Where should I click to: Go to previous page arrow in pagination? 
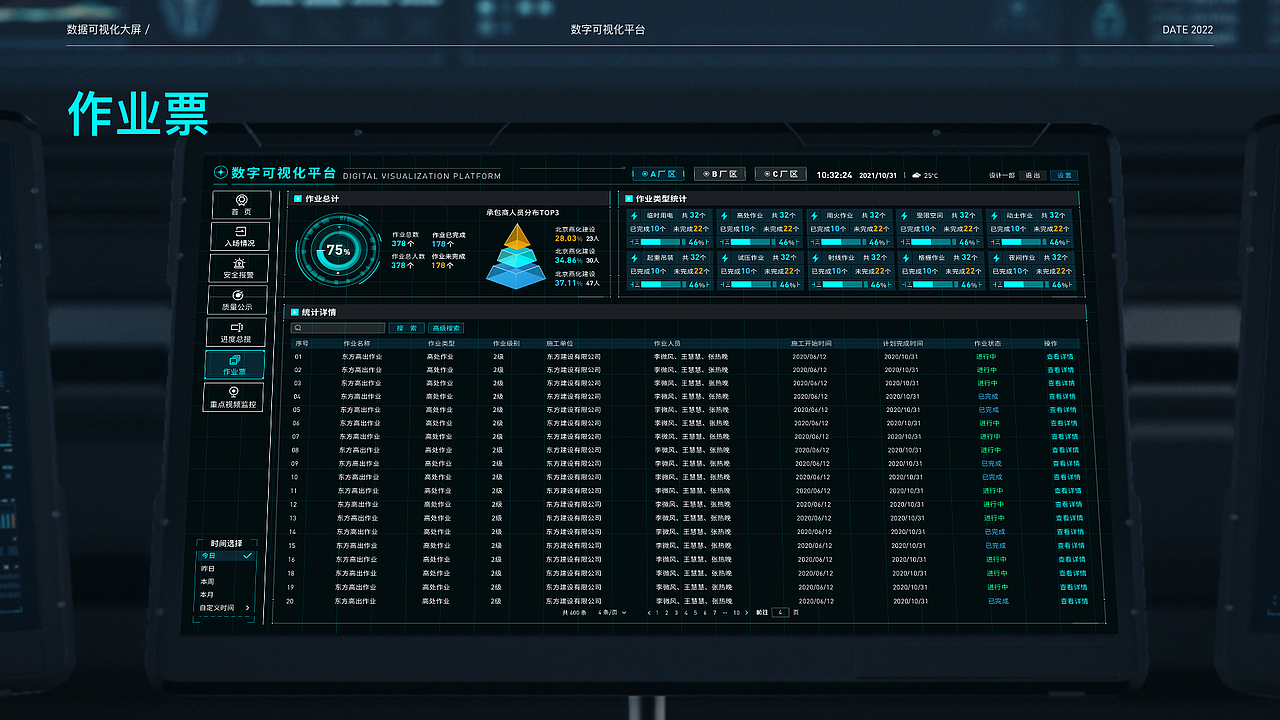coord(649,612)
